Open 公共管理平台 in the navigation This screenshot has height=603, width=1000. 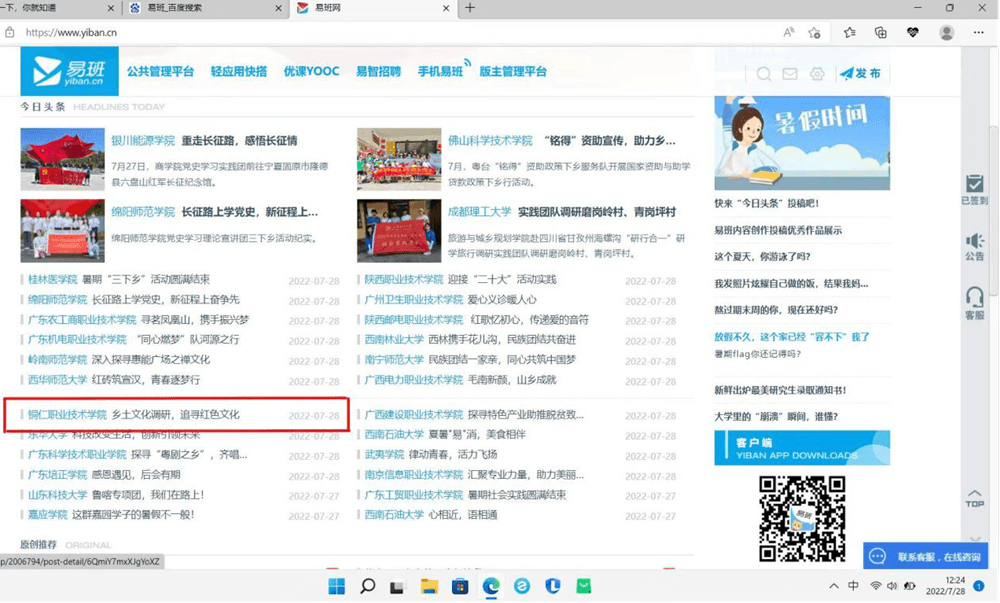click(x=160, y=71)
